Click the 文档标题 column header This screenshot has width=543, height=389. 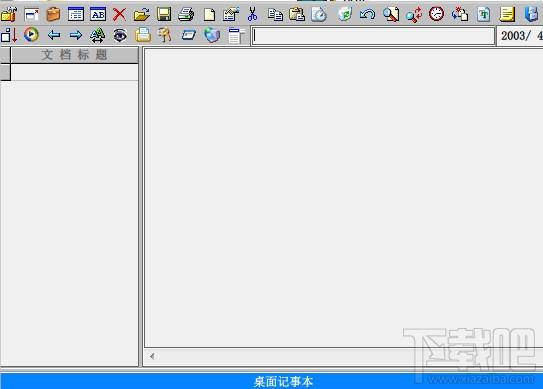coord(74,55)
